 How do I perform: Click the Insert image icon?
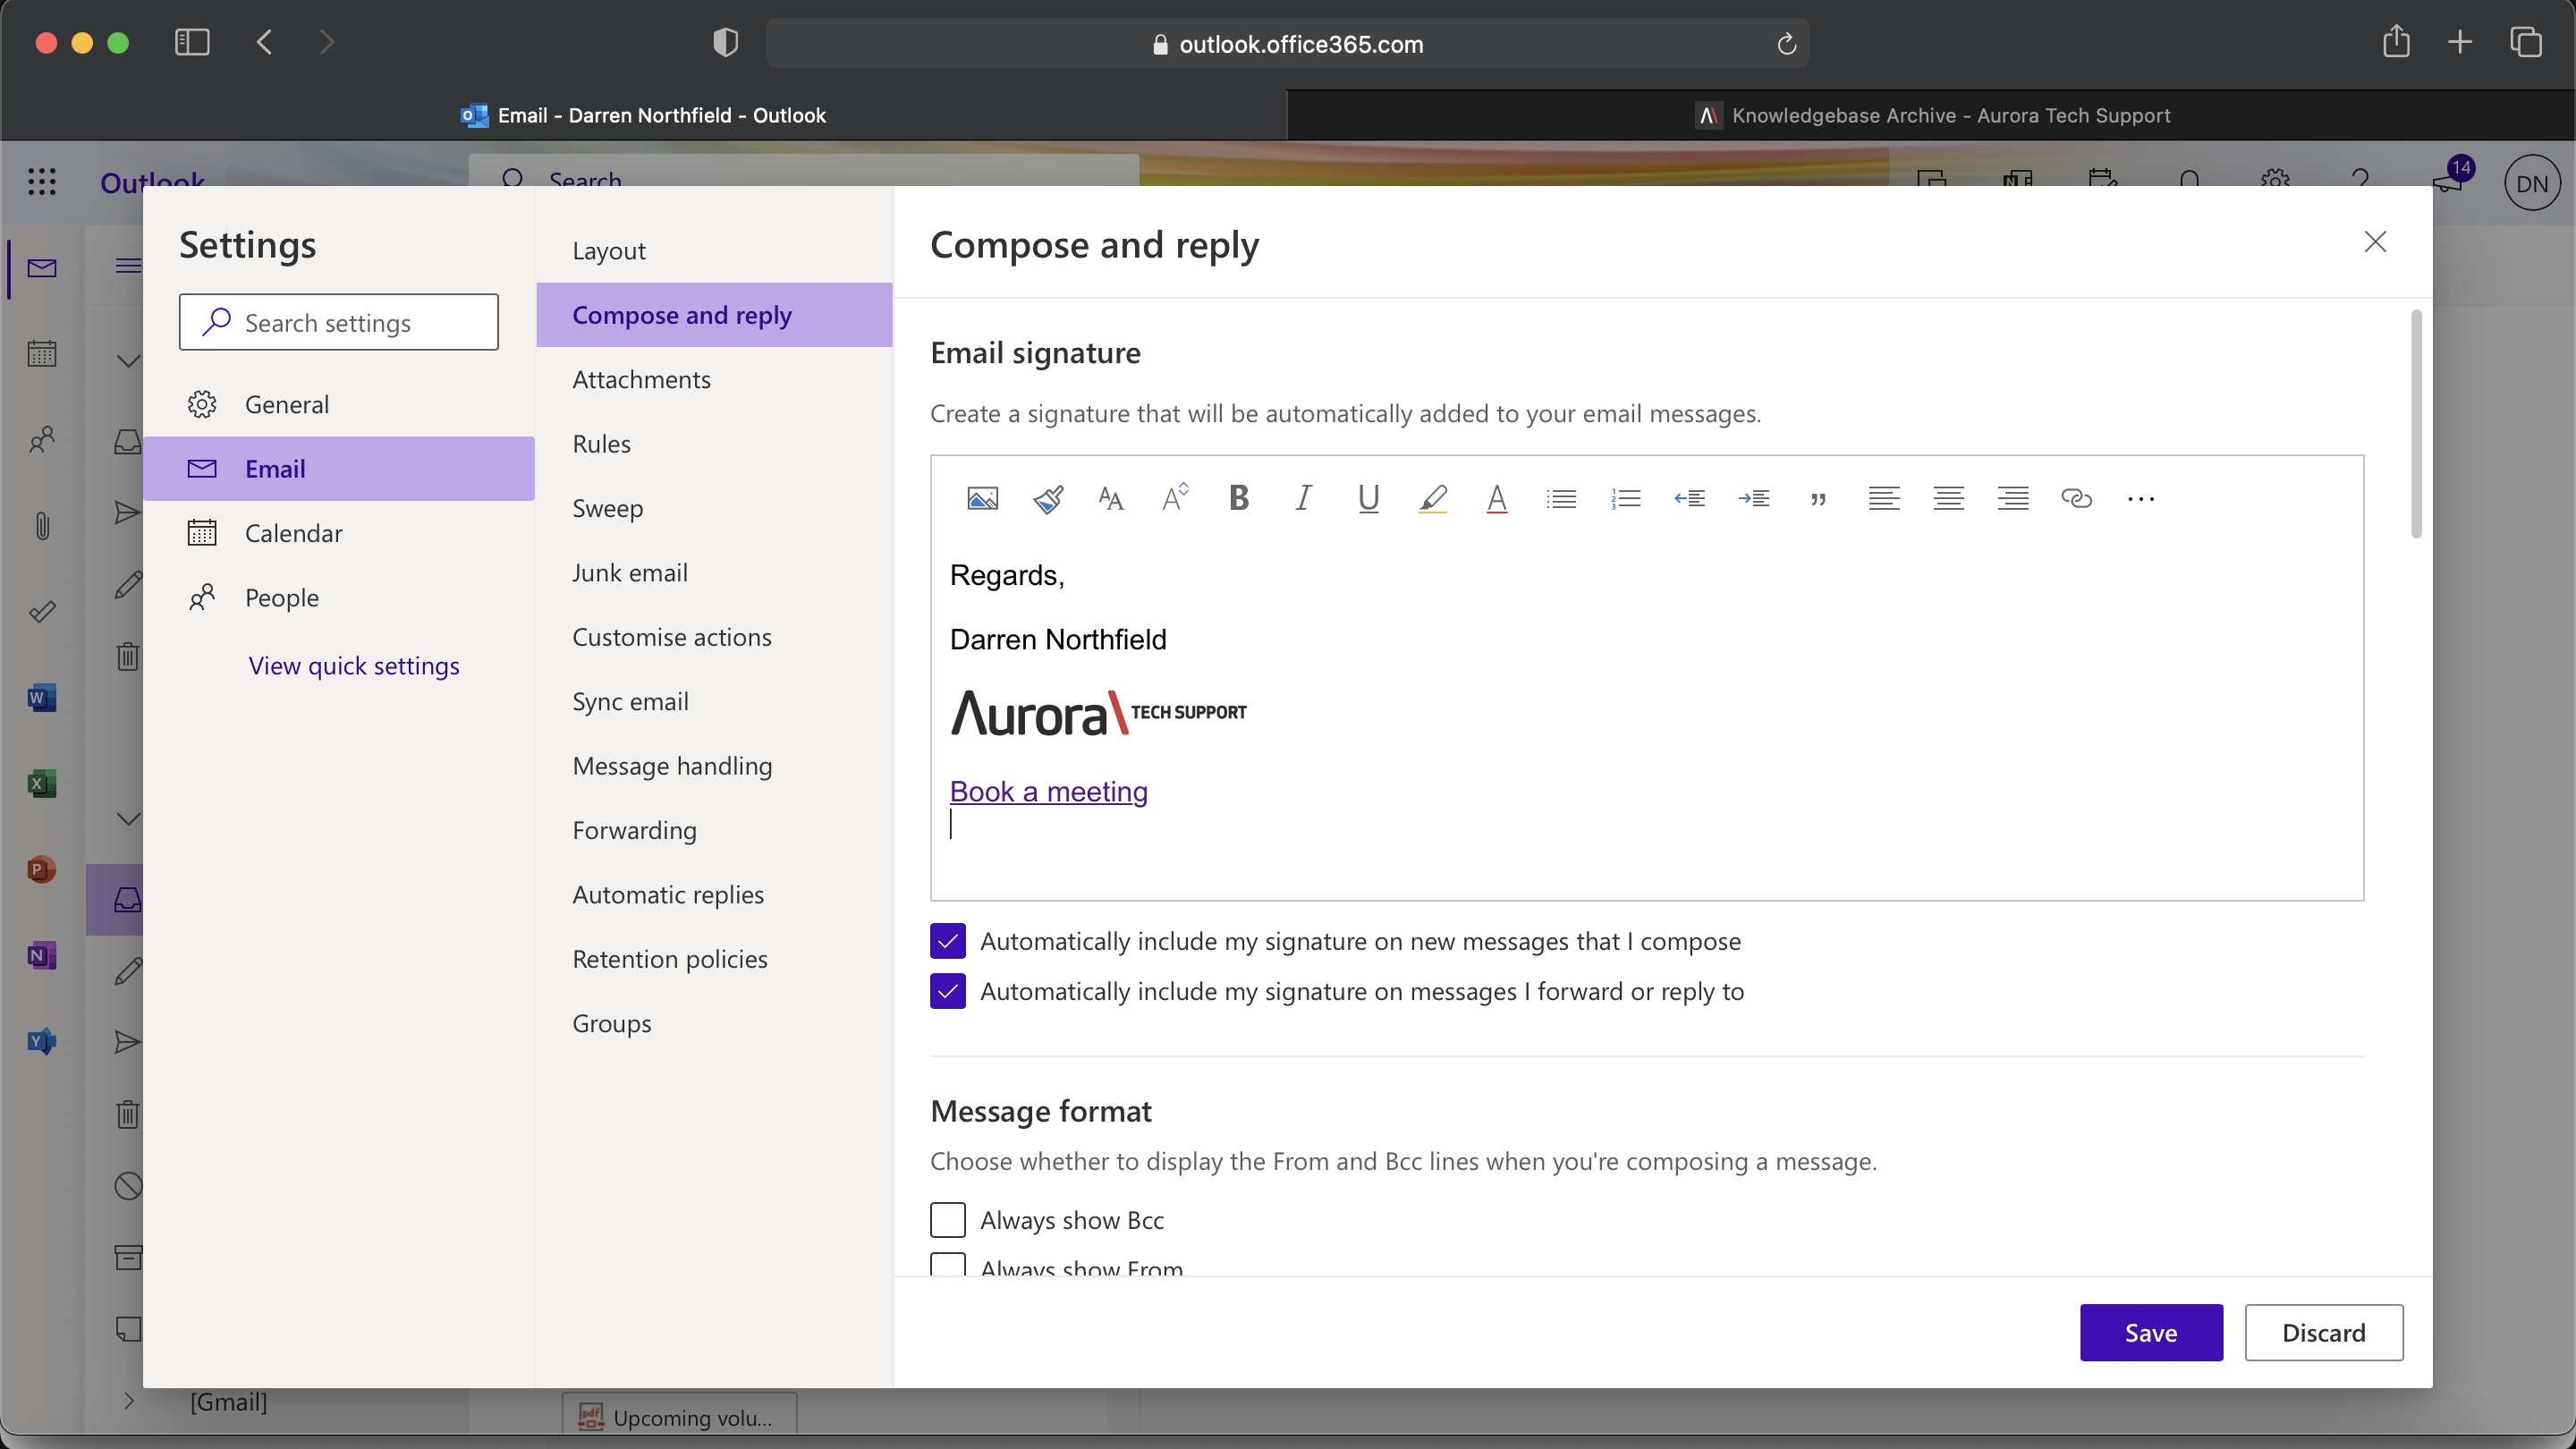click(x=984, y=497)
